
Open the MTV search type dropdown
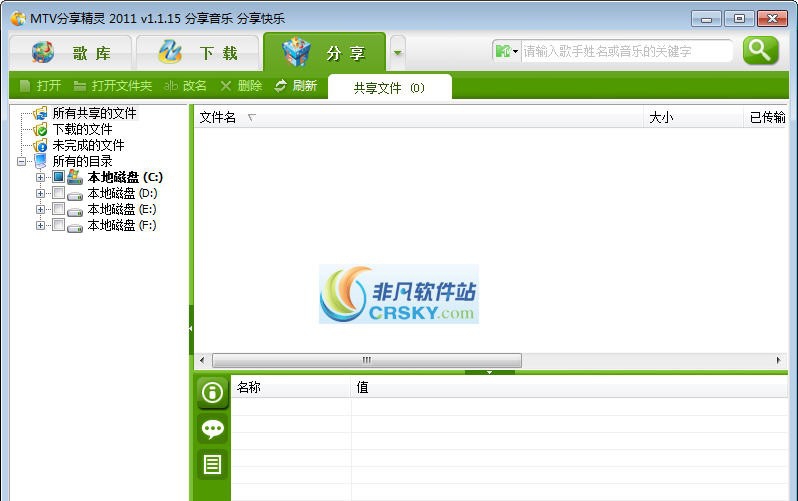point(507,51)
